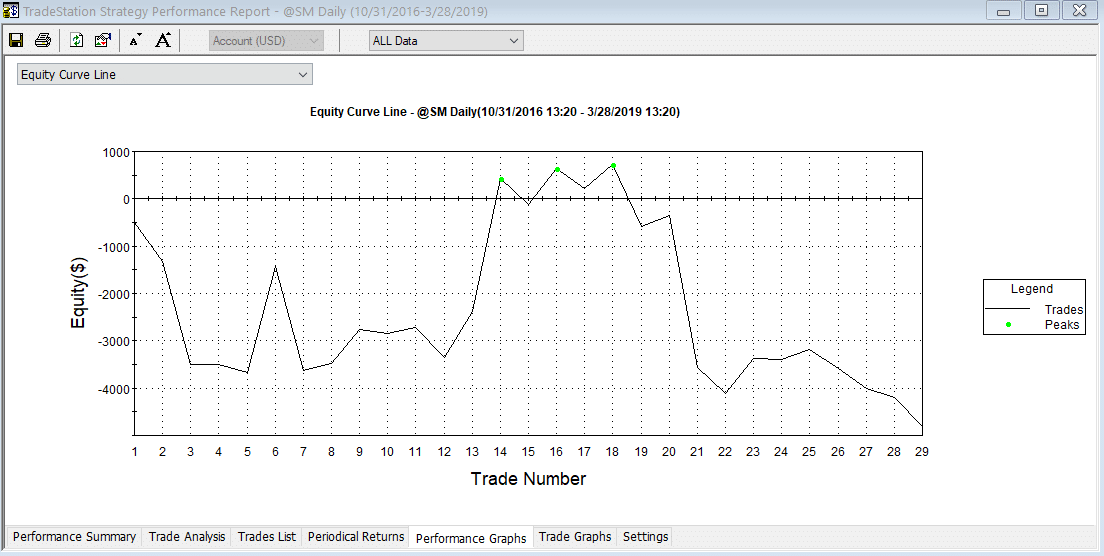
Task: Click the Equity($) axis label
Action: 78,293
